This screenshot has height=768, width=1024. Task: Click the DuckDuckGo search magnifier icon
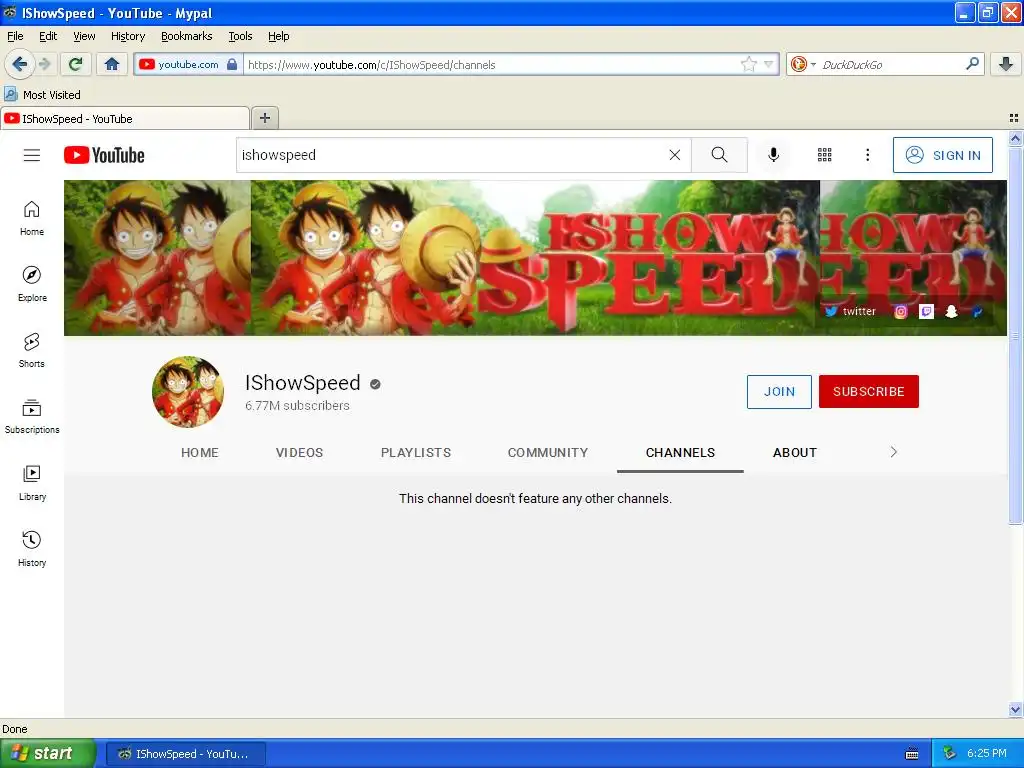coord(972,64)
